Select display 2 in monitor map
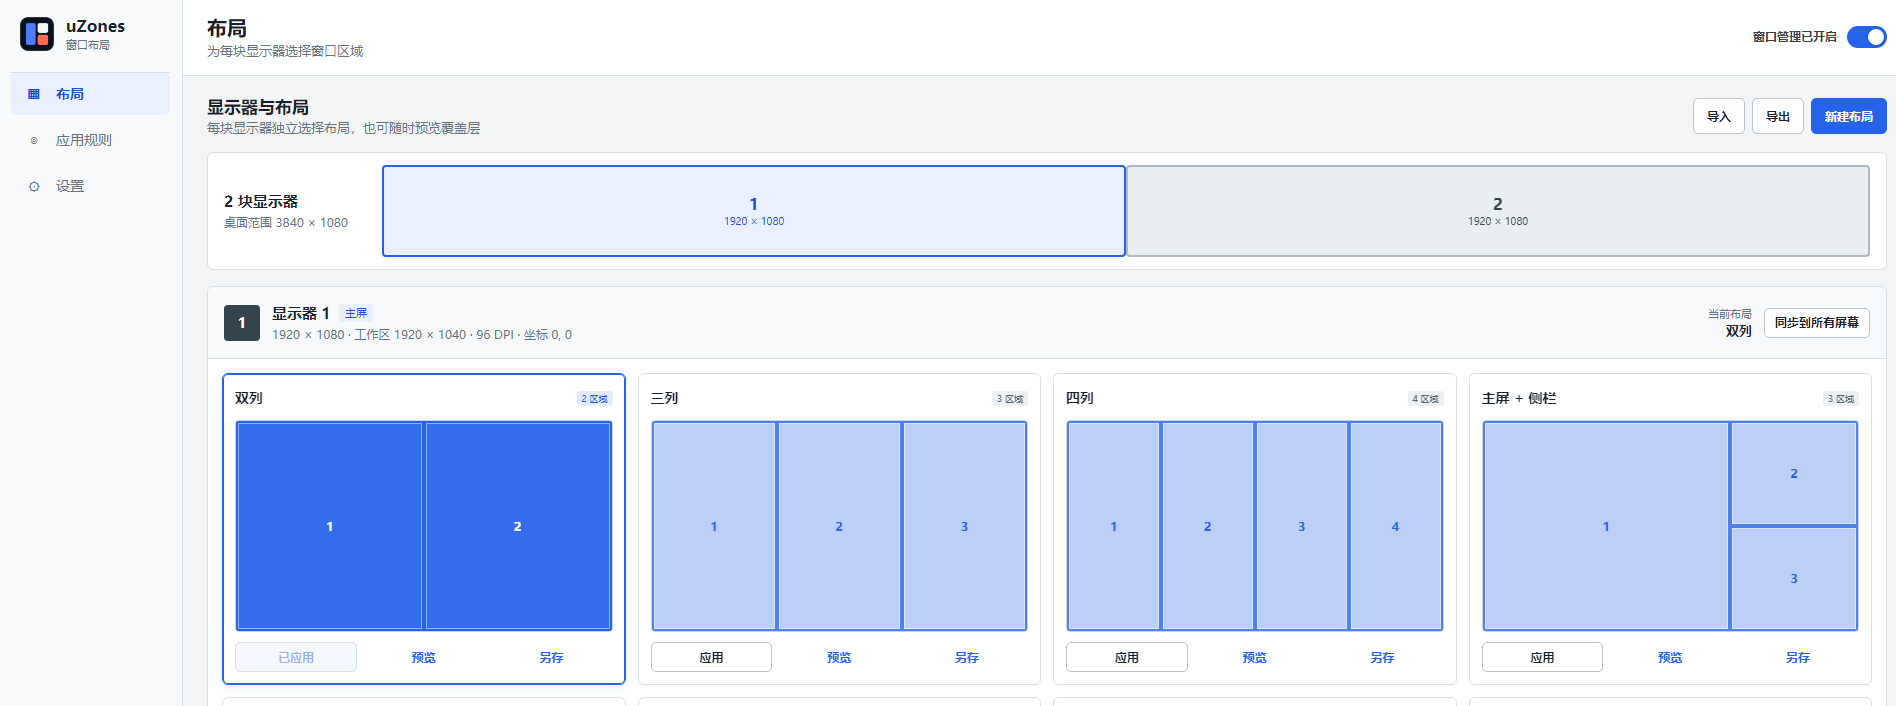Screen dimensions: 1896x706 click(1498, 211)
